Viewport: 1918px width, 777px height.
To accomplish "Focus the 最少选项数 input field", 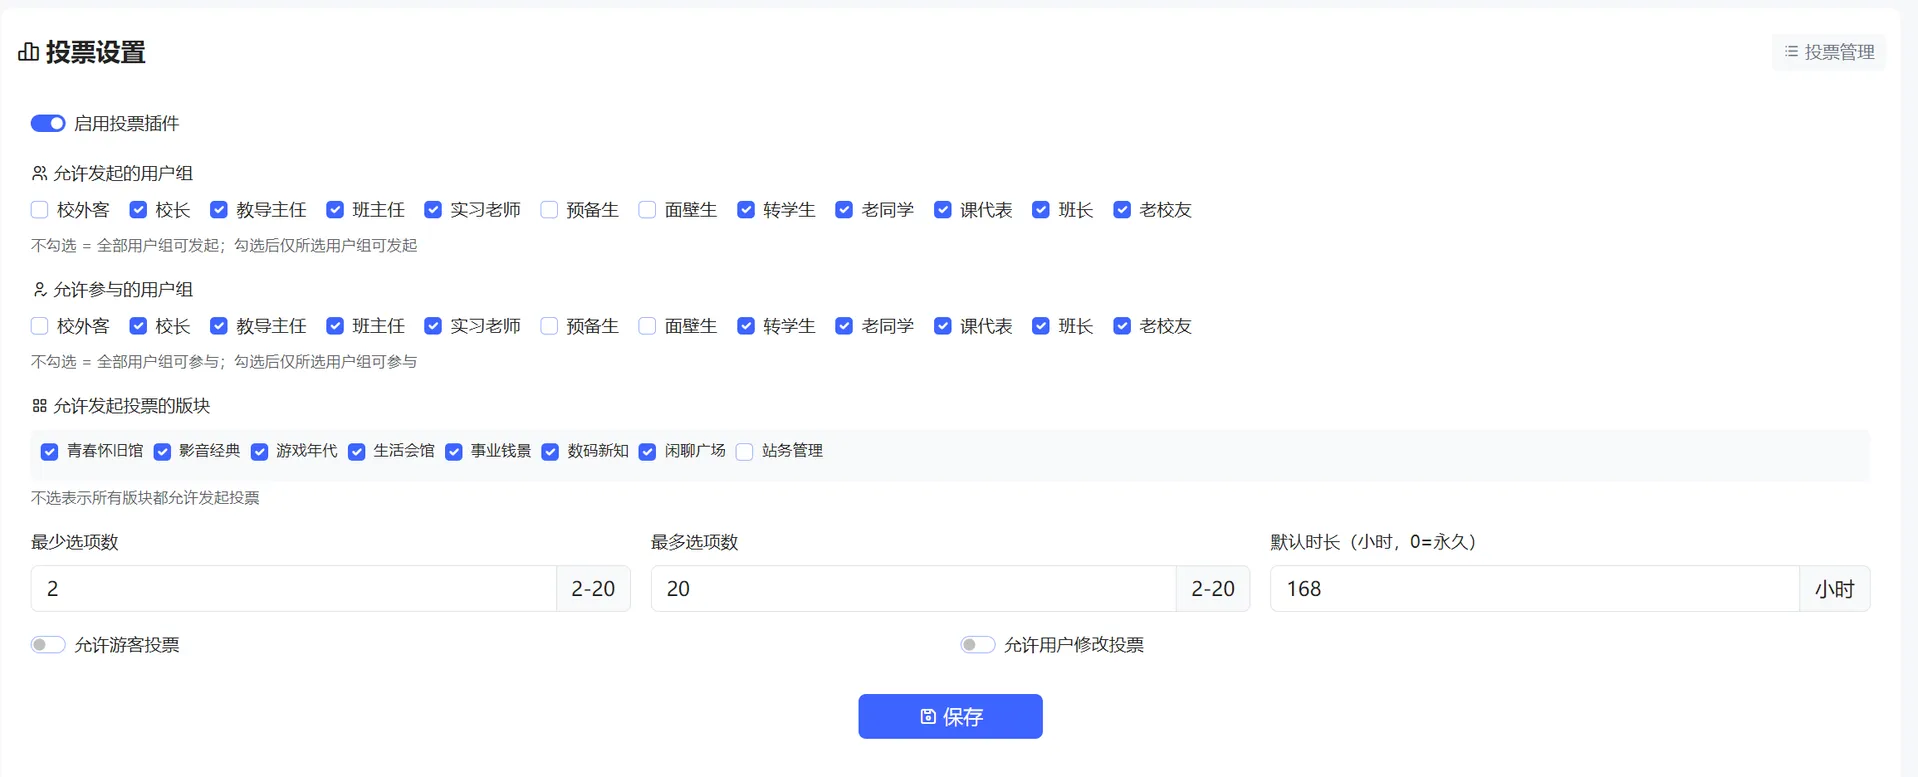I will point(294,588).
